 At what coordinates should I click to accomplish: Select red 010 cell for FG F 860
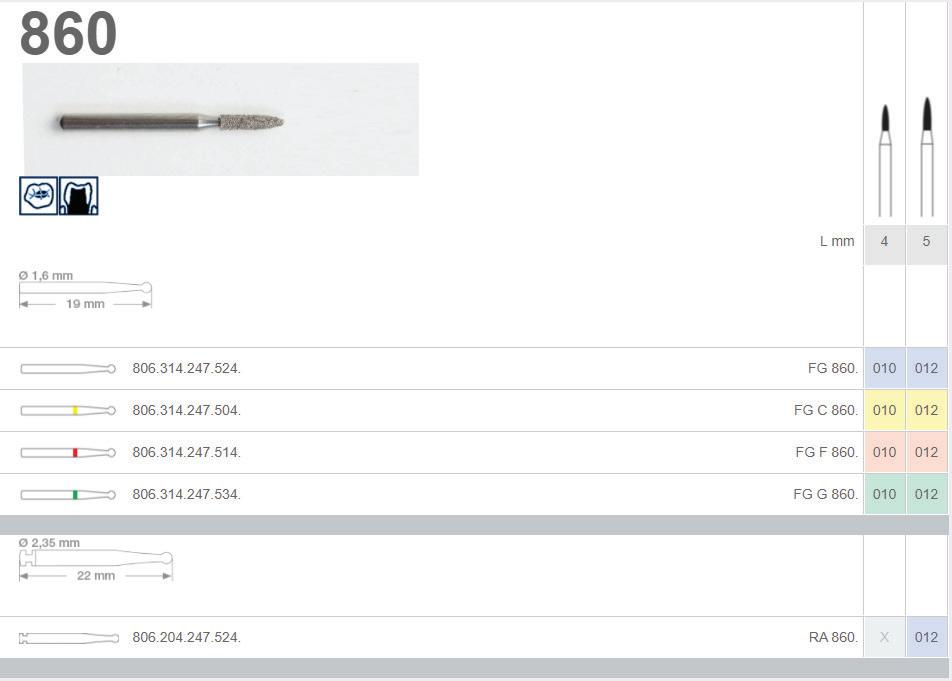(885, 452)
